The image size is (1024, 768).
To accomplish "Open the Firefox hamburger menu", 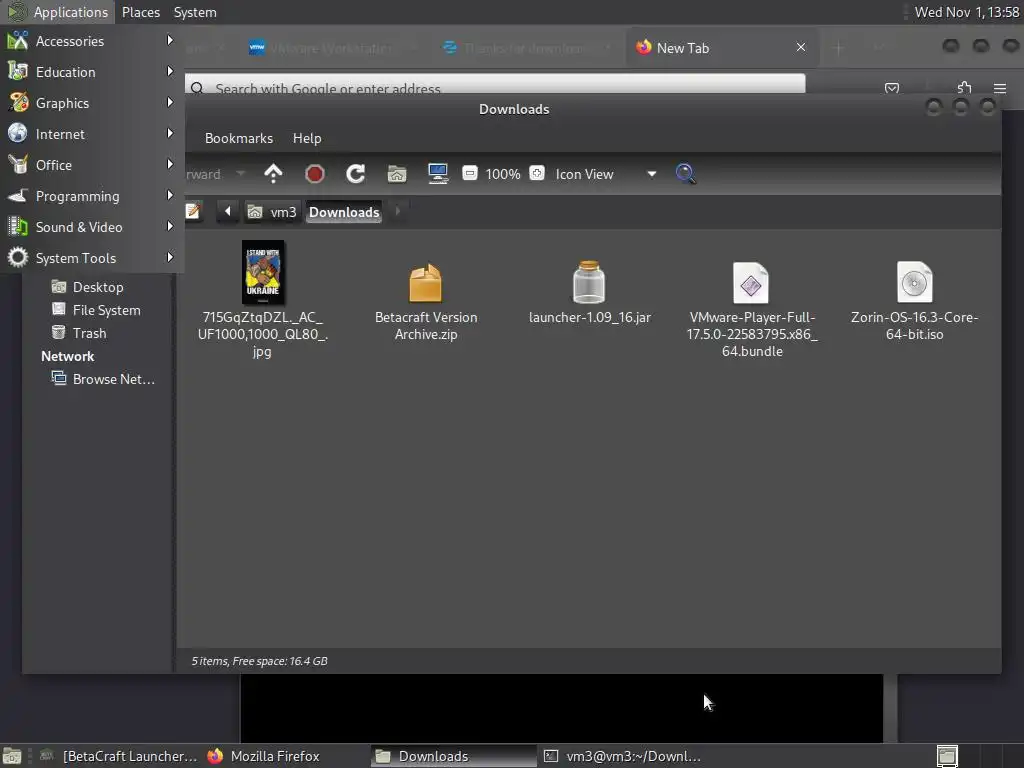I will pyautogui.click(x=1000, y=88).
